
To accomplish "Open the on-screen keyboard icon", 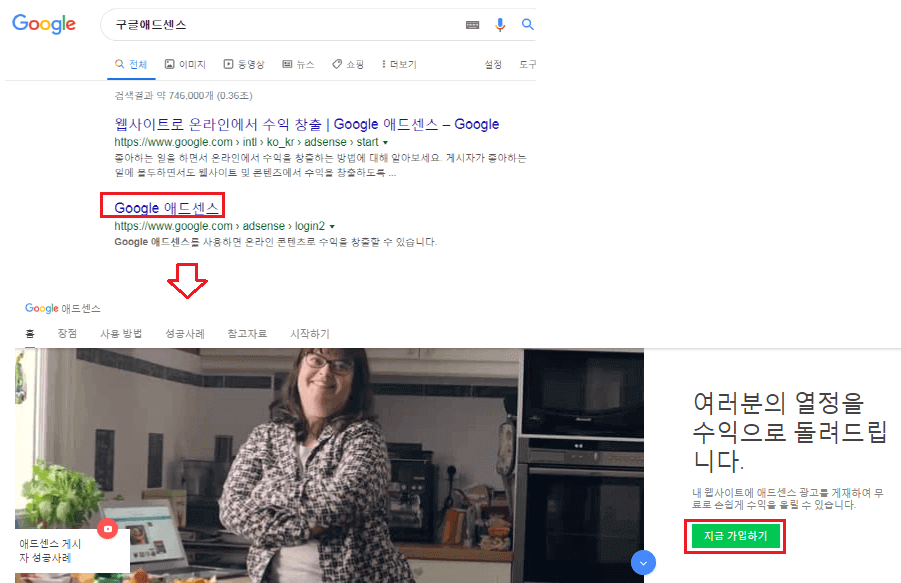I will (472, 25).
